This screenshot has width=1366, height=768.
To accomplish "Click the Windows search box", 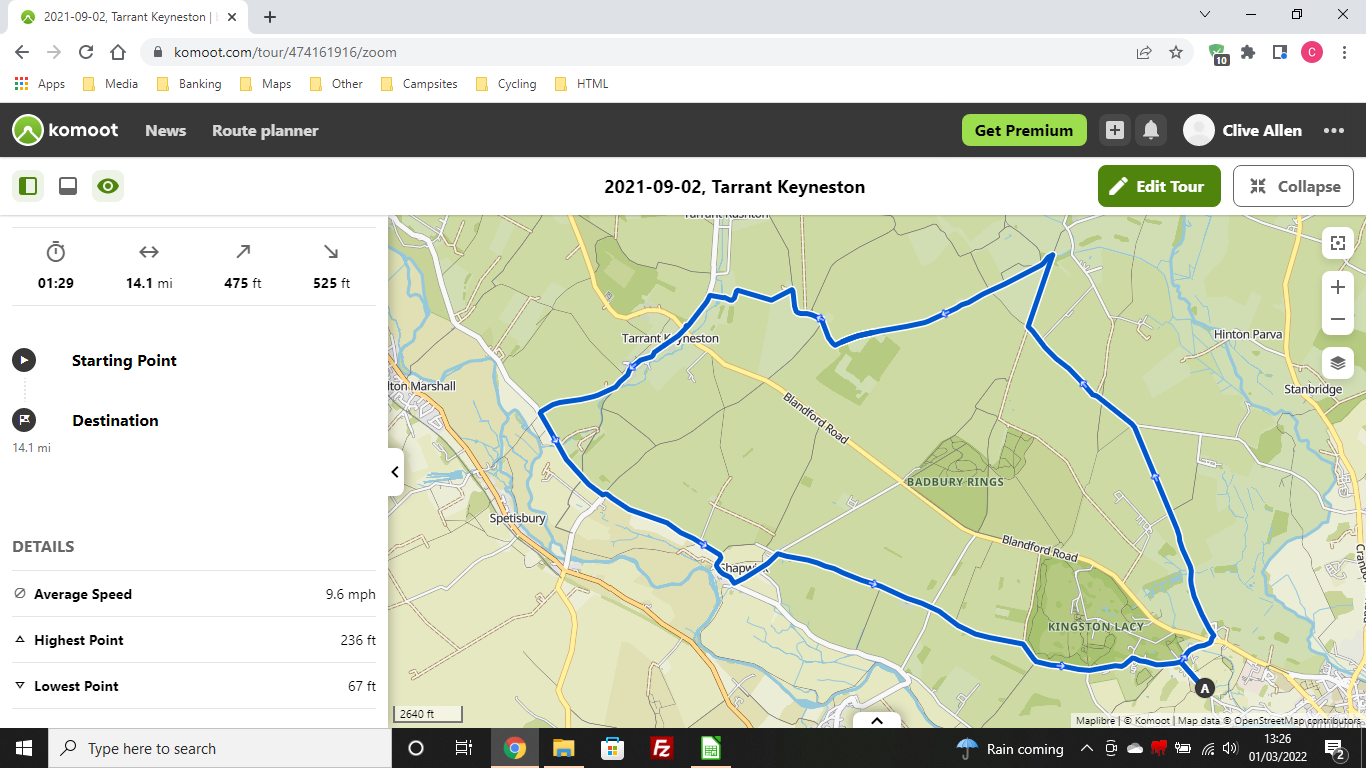I will tap(219, 748).
